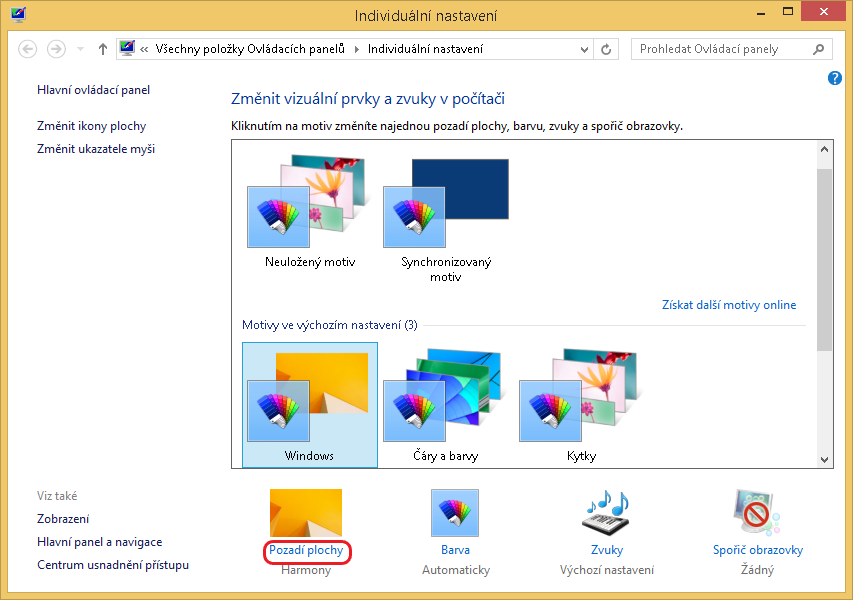
Task: Focus the Prohledat Ovládací panely search field
Action: [x=720, y=49]
